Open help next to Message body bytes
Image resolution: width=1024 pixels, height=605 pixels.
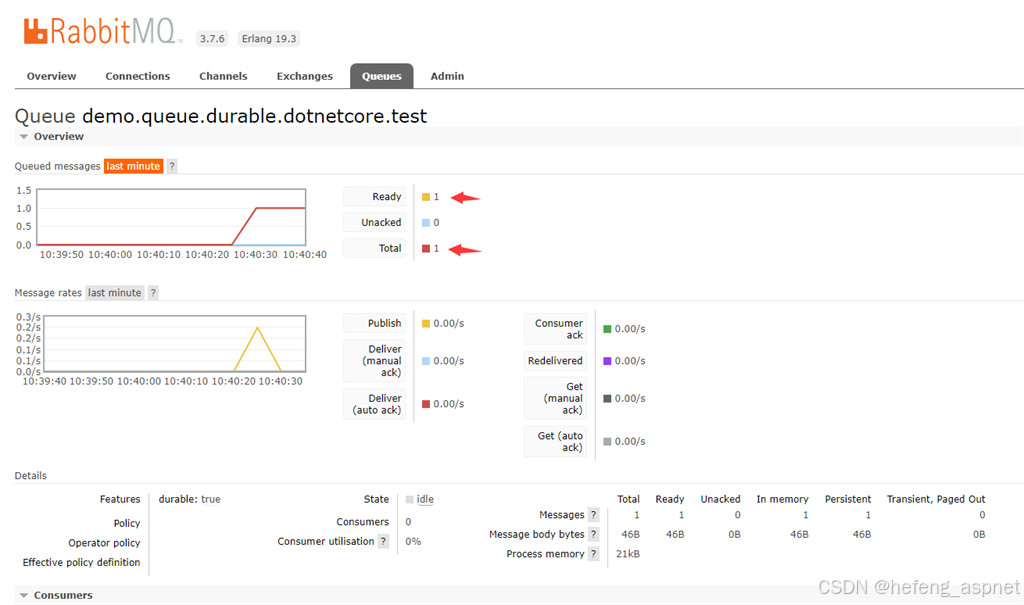(x=594, y=534)
